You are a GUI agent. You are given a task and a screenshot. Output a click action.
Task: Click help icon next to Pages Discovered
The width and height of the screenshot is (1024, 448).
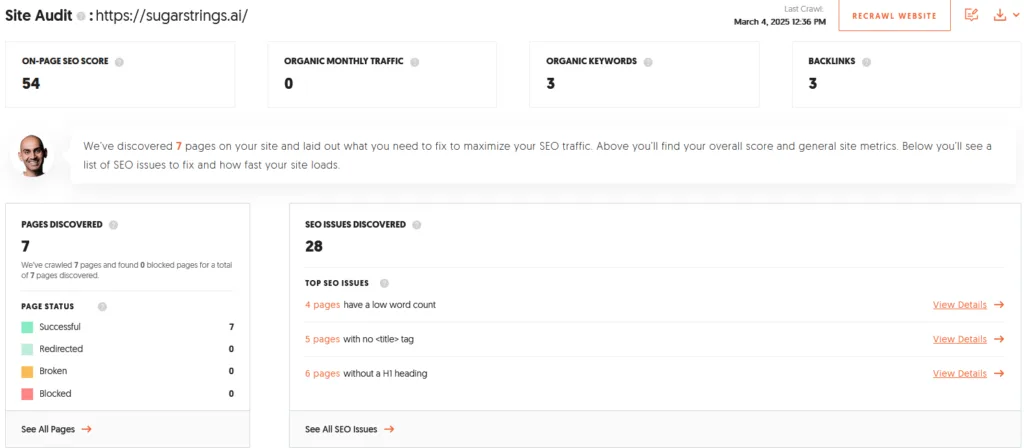tap(114, 225)
